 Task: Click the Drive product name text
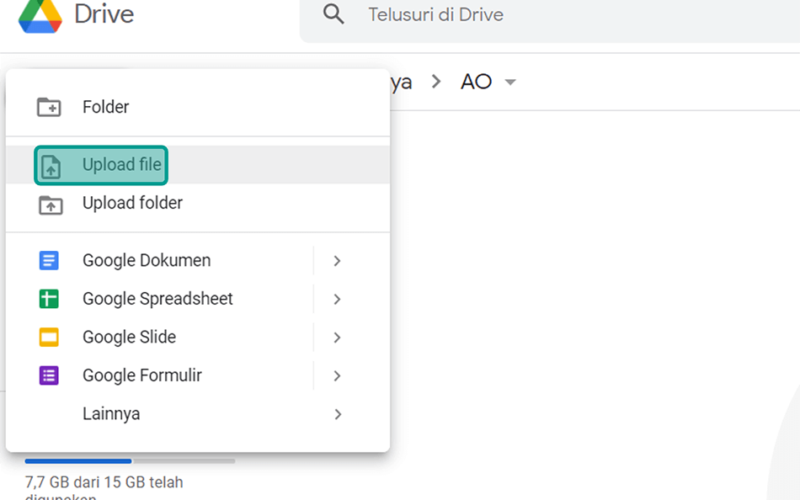[x=104, y=14]
